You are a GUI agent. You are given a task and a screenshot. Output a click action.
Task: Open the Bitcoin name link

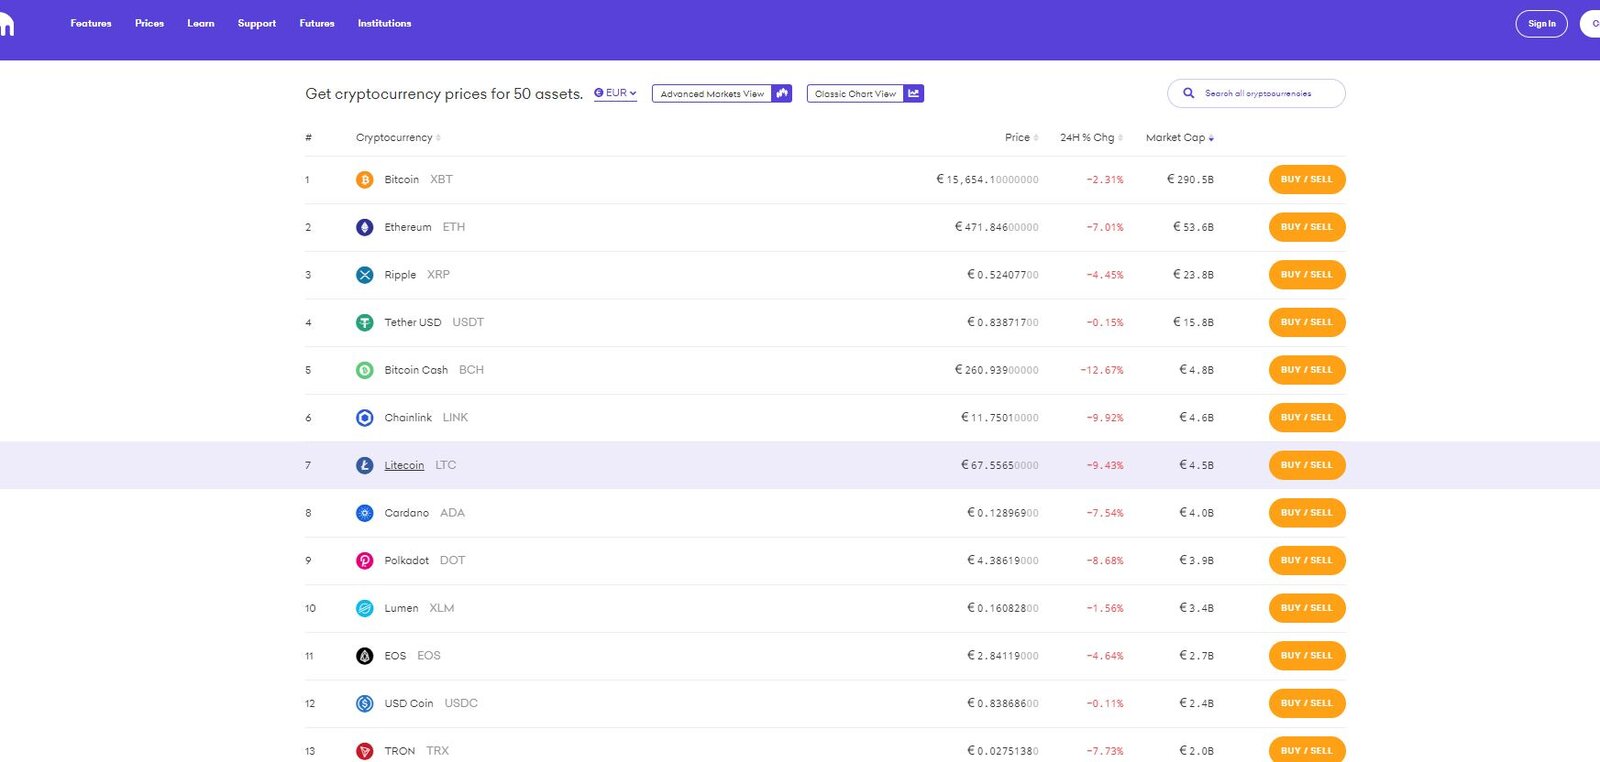[401, 180]
